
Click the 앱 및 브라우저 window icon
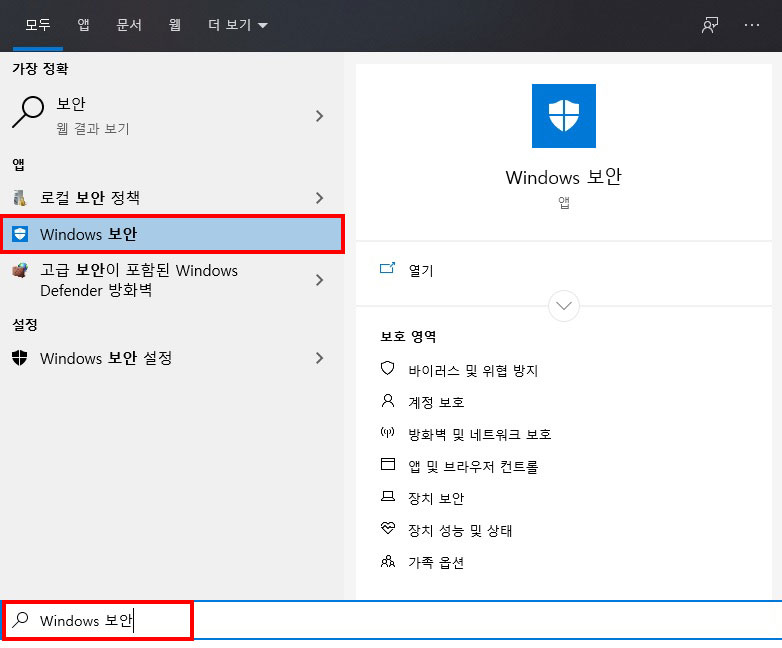coord(388,464)
